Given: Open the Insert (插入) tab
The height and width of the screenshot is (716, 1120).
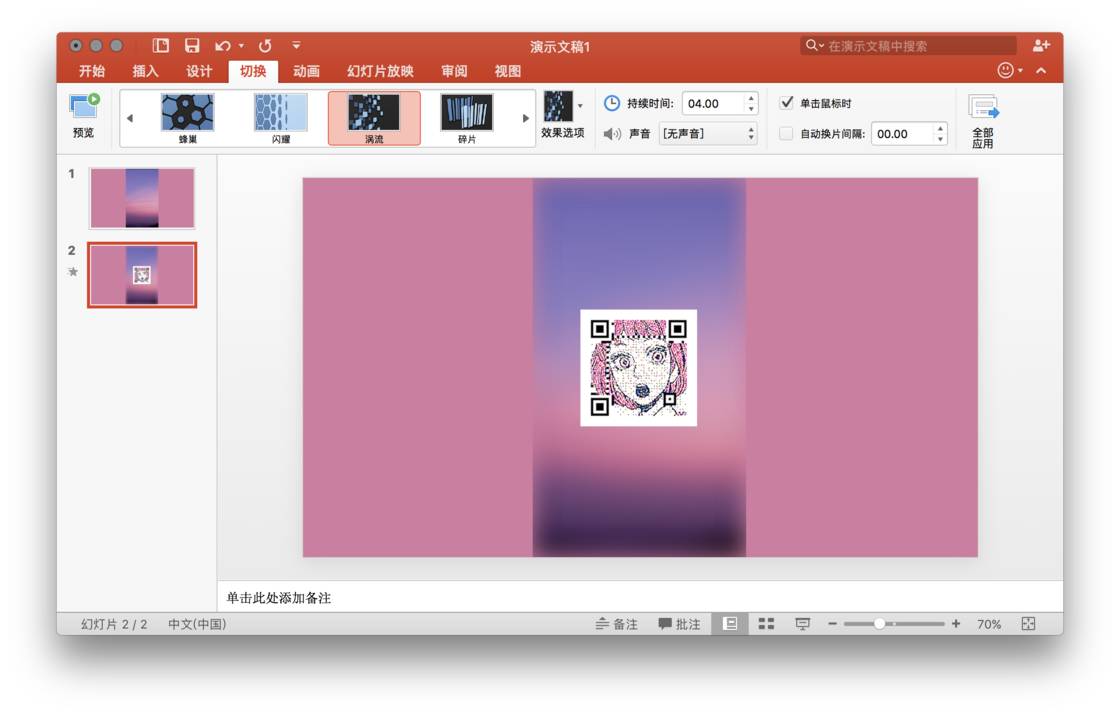Looking at the screenshot, I should 145,71.
